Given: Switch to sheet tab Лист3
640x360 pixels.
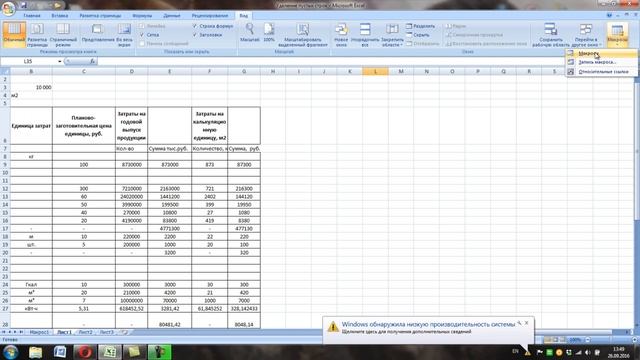Looking at the screenshot, I should coord(107,332).
